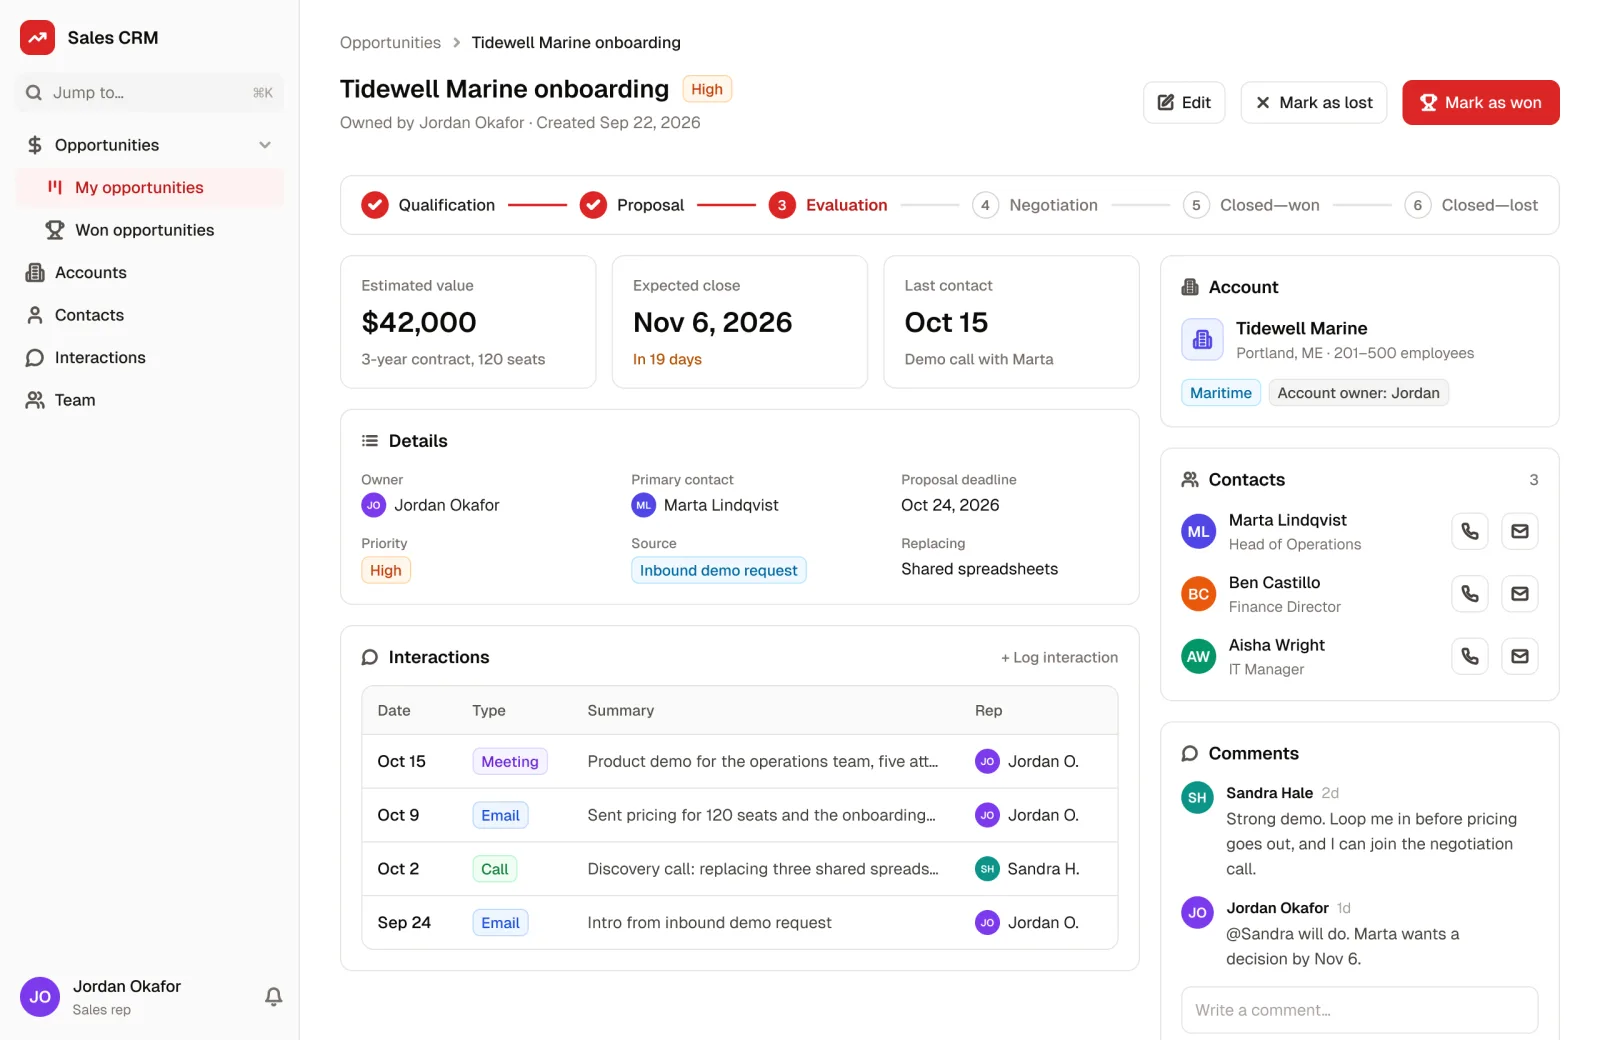Image resolution: width=1600 pixels, height=1040 pixels.
Task: Click Aisha Wright's AW avatar
Action: (1198, 657)
